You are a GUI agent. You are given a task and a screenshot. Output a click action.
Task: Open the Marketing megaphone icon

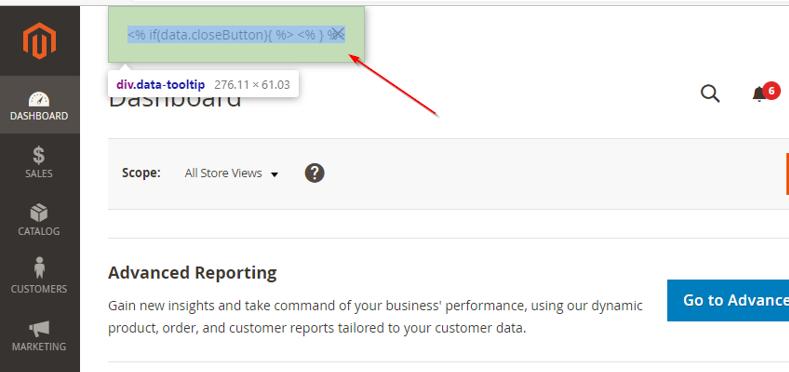pos(39,329)
